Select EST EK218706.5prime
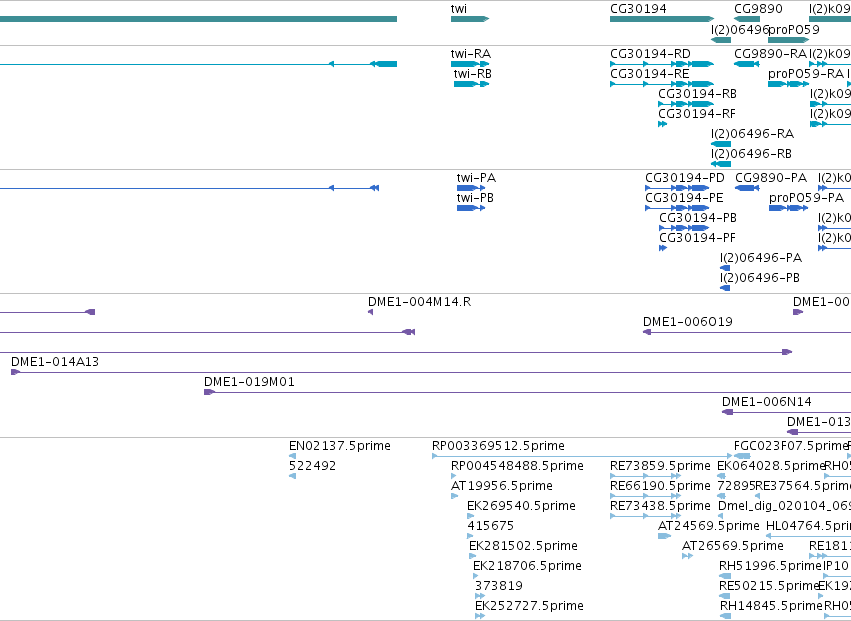This screenshot has height=621, width=851. pos(527,566)
